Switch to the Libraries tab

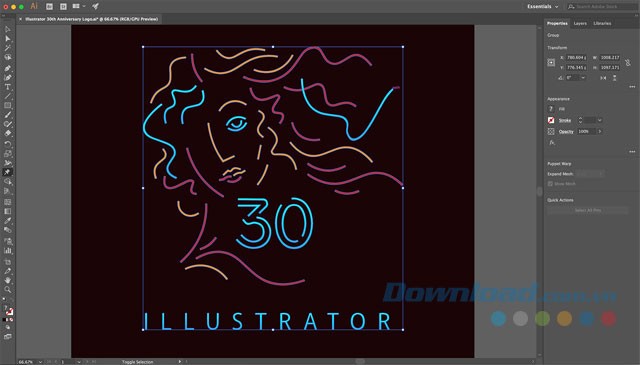602,23
